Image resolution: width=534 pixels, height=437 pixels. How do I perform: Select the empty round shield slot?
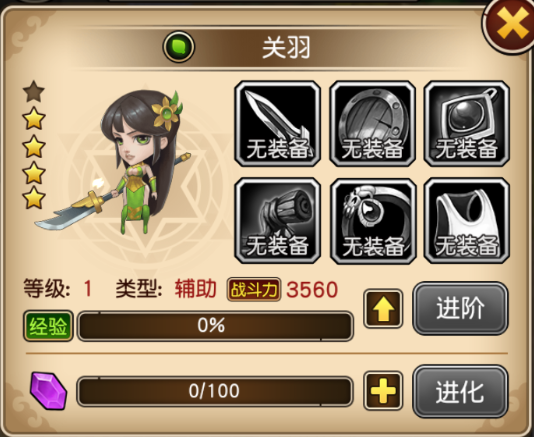373,124
